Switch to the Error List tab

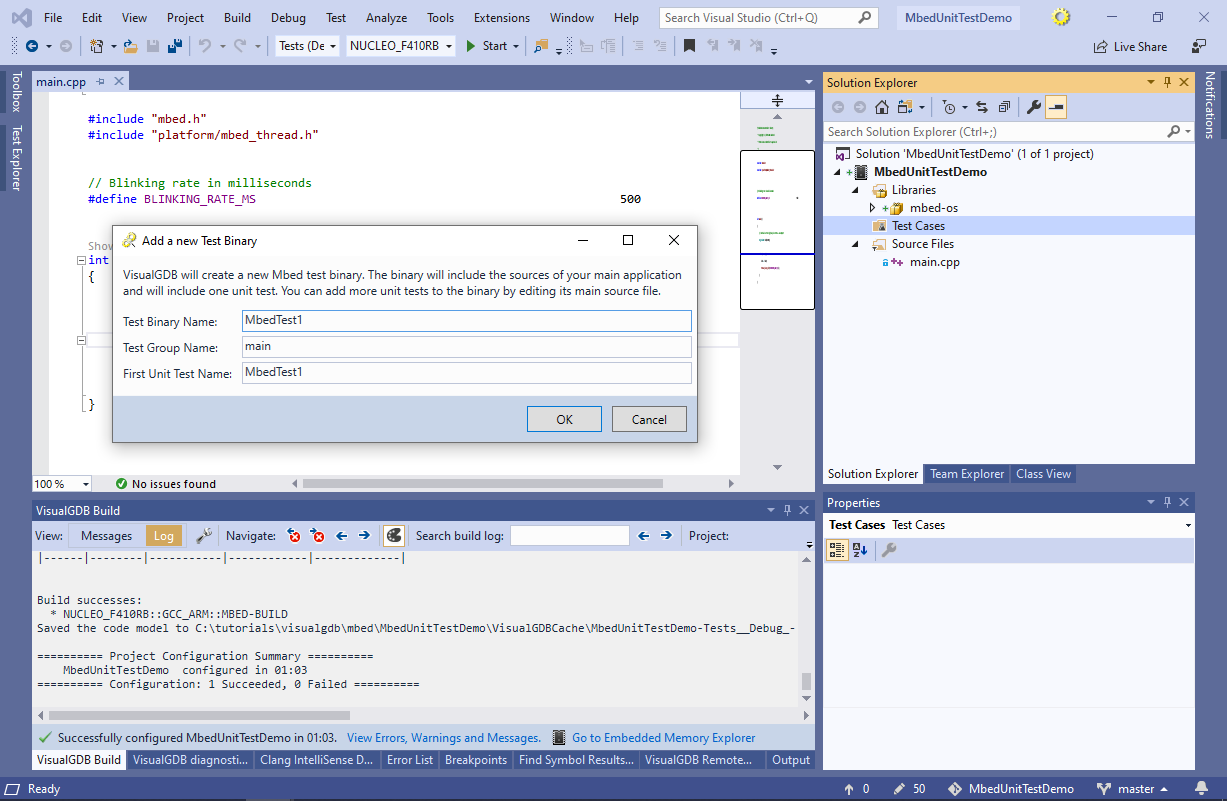click(x=410, y=760)
